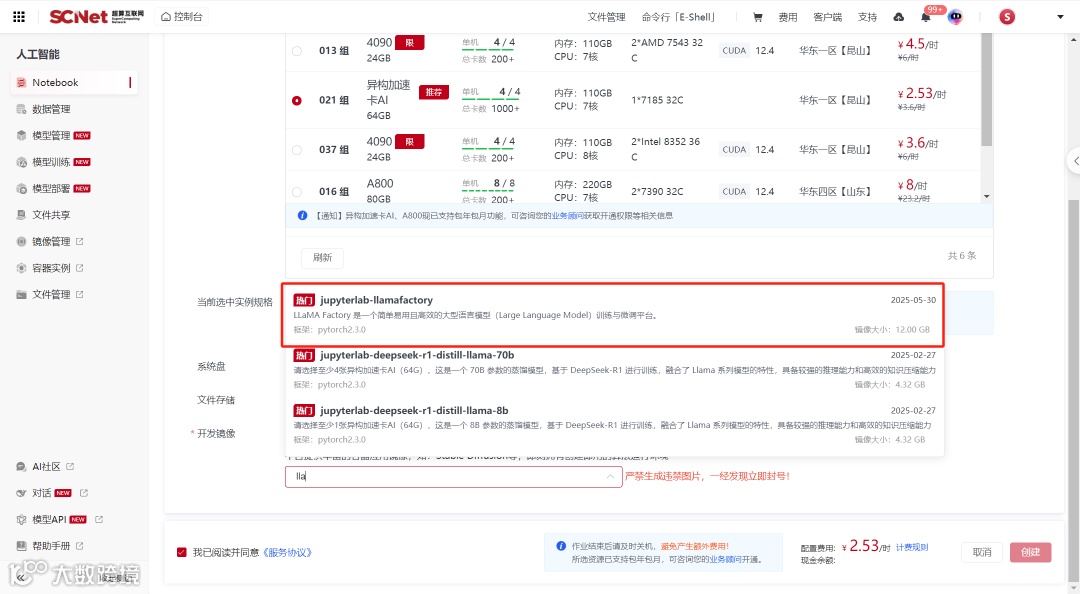Screen dimensions: 1080x594
Task: Open 对话 sidebar icon
Action: tap(21, 493)
